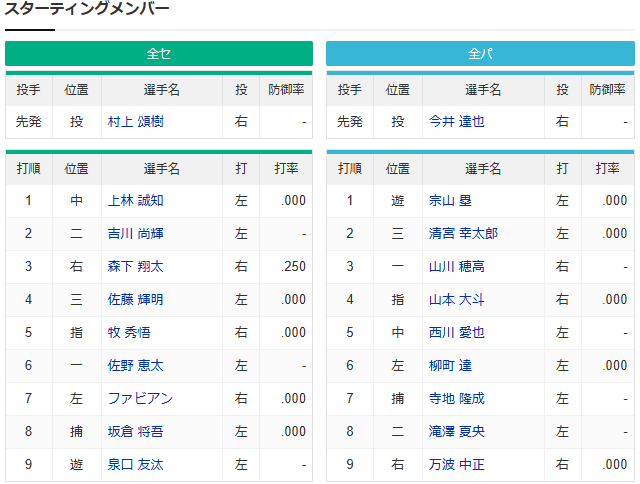Open the 全パ team header
Viewport: 640px width, 484px height.
pyautogui.click(x=480, y=53)
